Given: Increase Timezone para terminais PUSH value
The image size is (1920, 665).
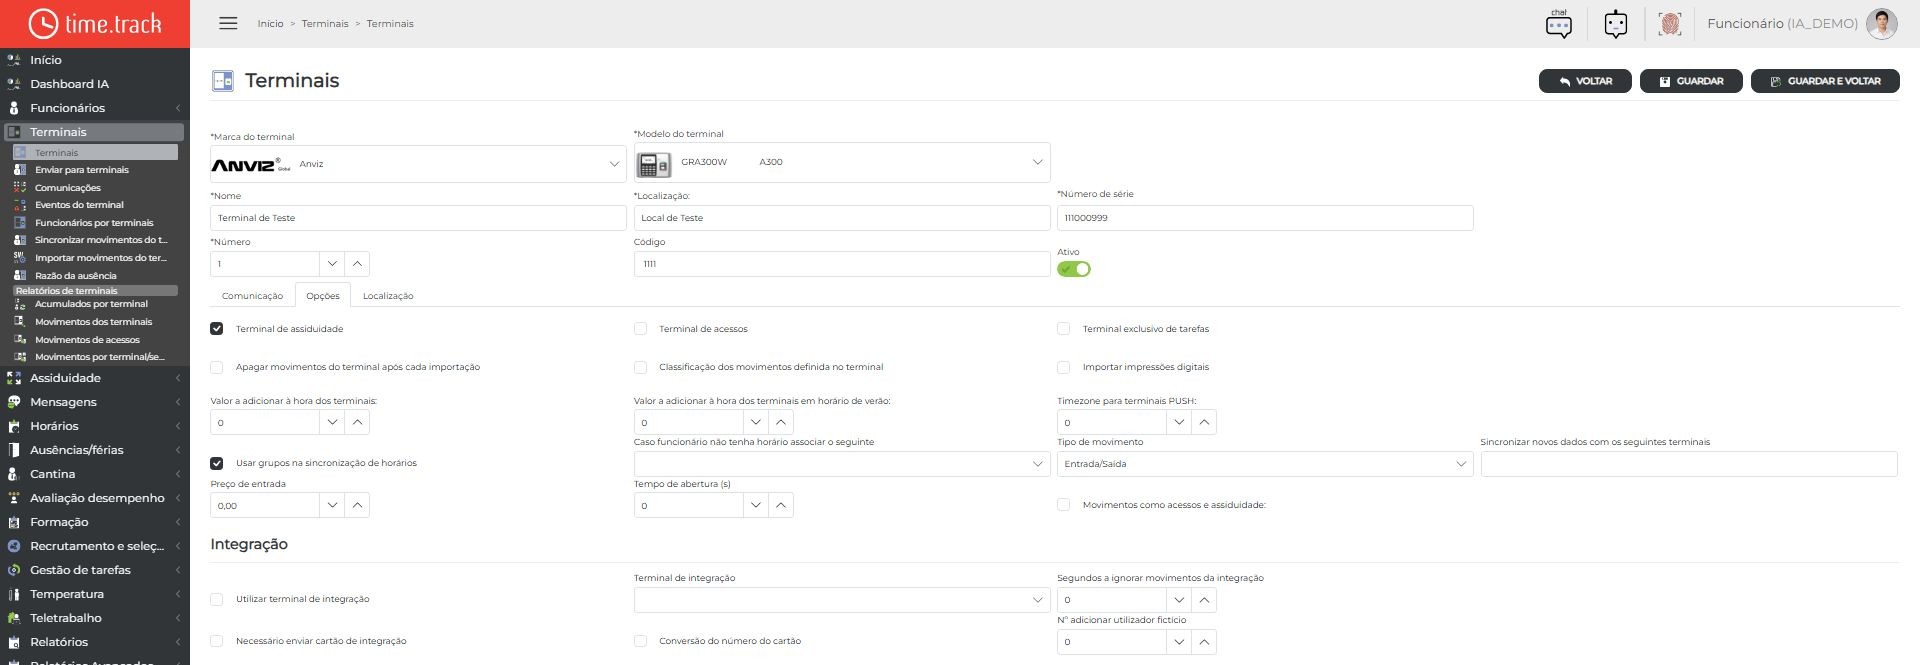Looking at the screenshot, I should point(1204,422).
